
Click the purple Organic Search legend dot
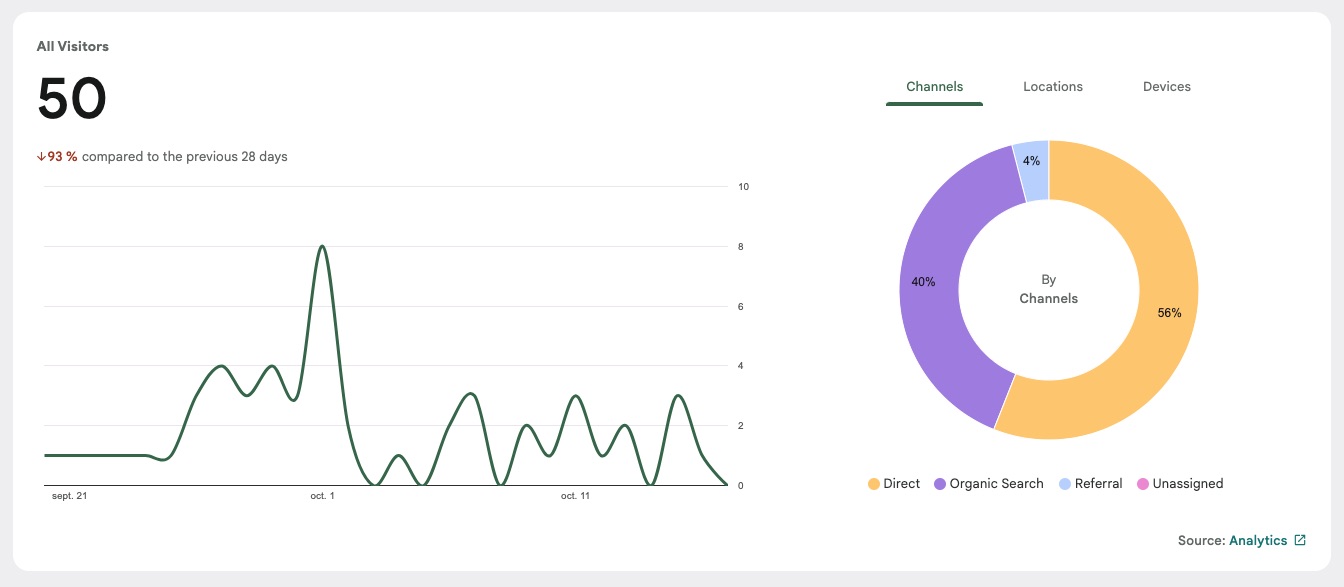point(940,484)
